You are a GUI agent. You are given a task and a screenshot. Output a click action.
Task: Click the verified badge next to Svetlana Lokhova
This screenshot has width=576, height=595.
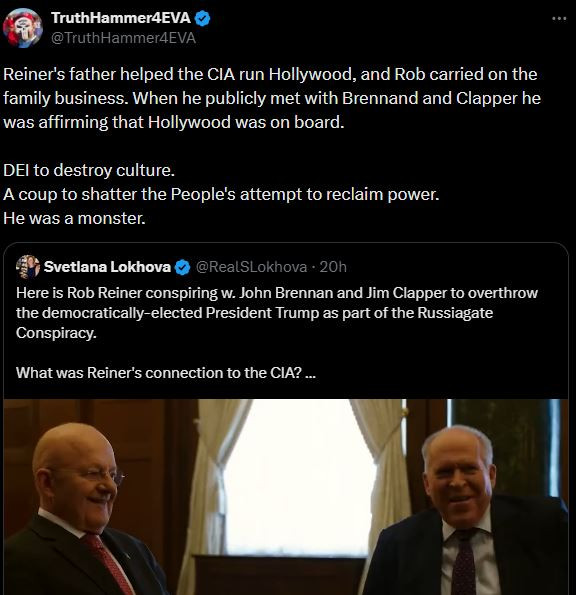click(x=182, y=268)
